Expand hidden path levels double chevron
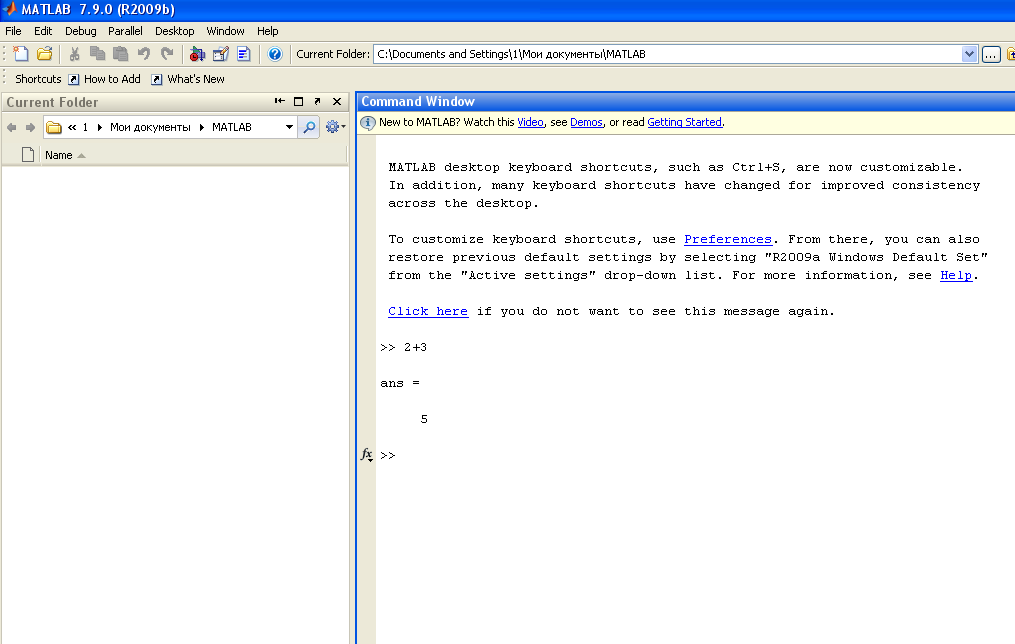1015x644 pixels. [x=72, y=128]
